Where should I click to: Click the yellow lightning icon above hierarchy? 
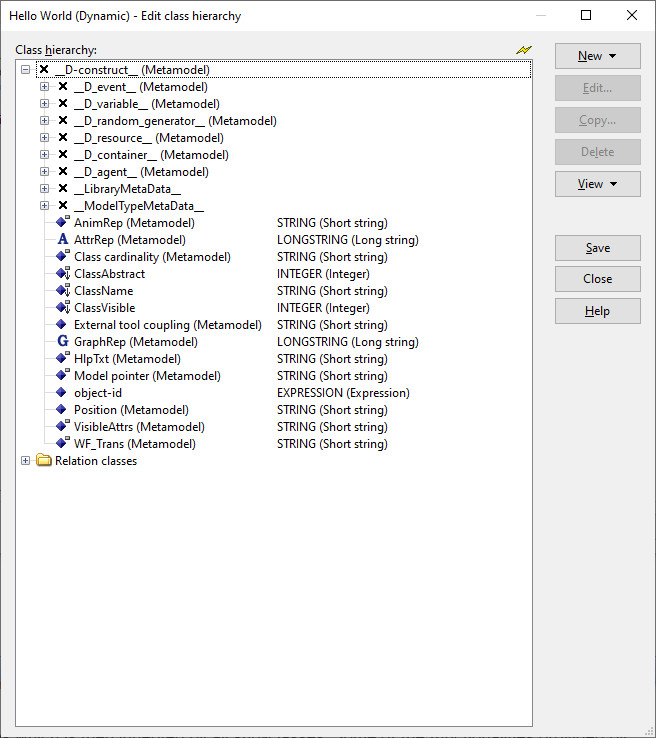[x=524, y=49]
